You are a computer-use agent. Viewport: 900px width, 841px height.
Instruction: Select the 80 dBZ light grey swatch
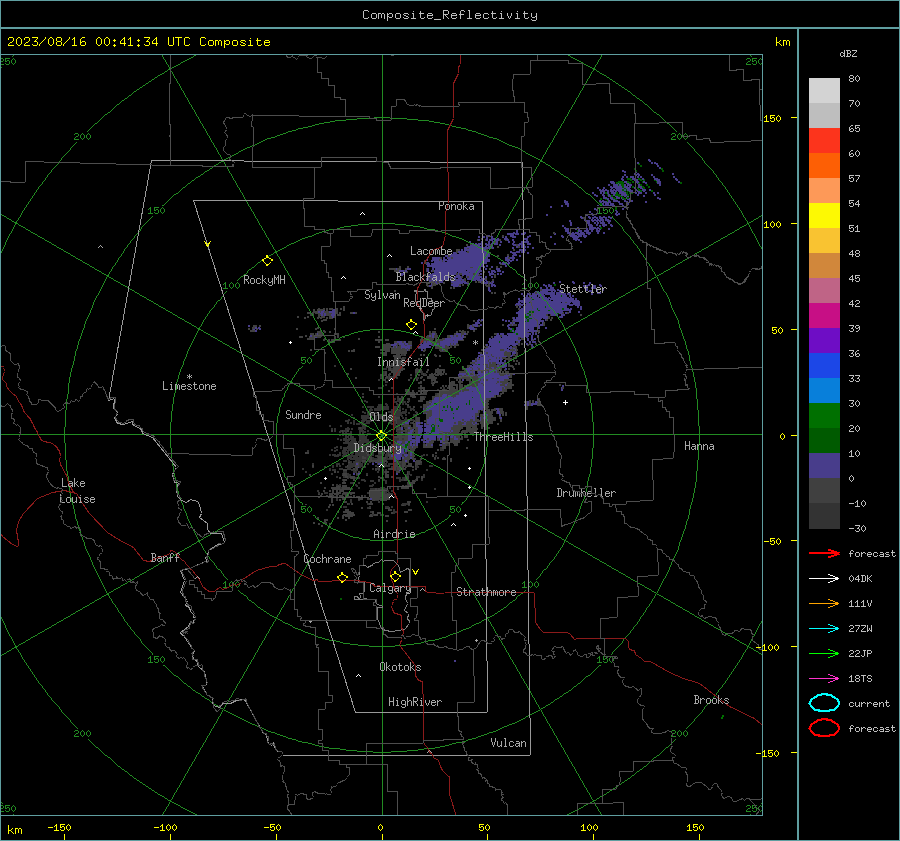[824, 90]
